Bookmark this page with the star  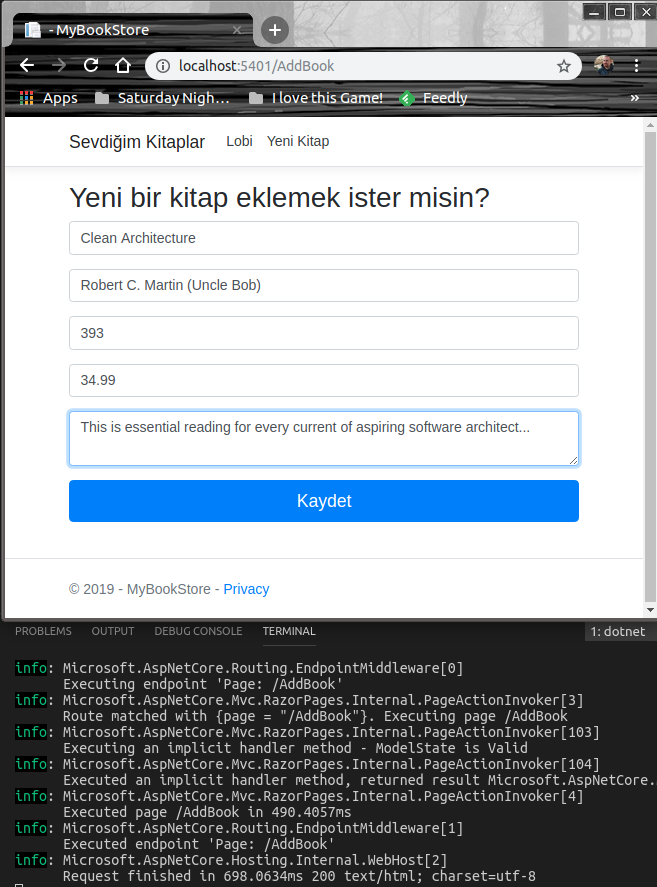[564, 66]
